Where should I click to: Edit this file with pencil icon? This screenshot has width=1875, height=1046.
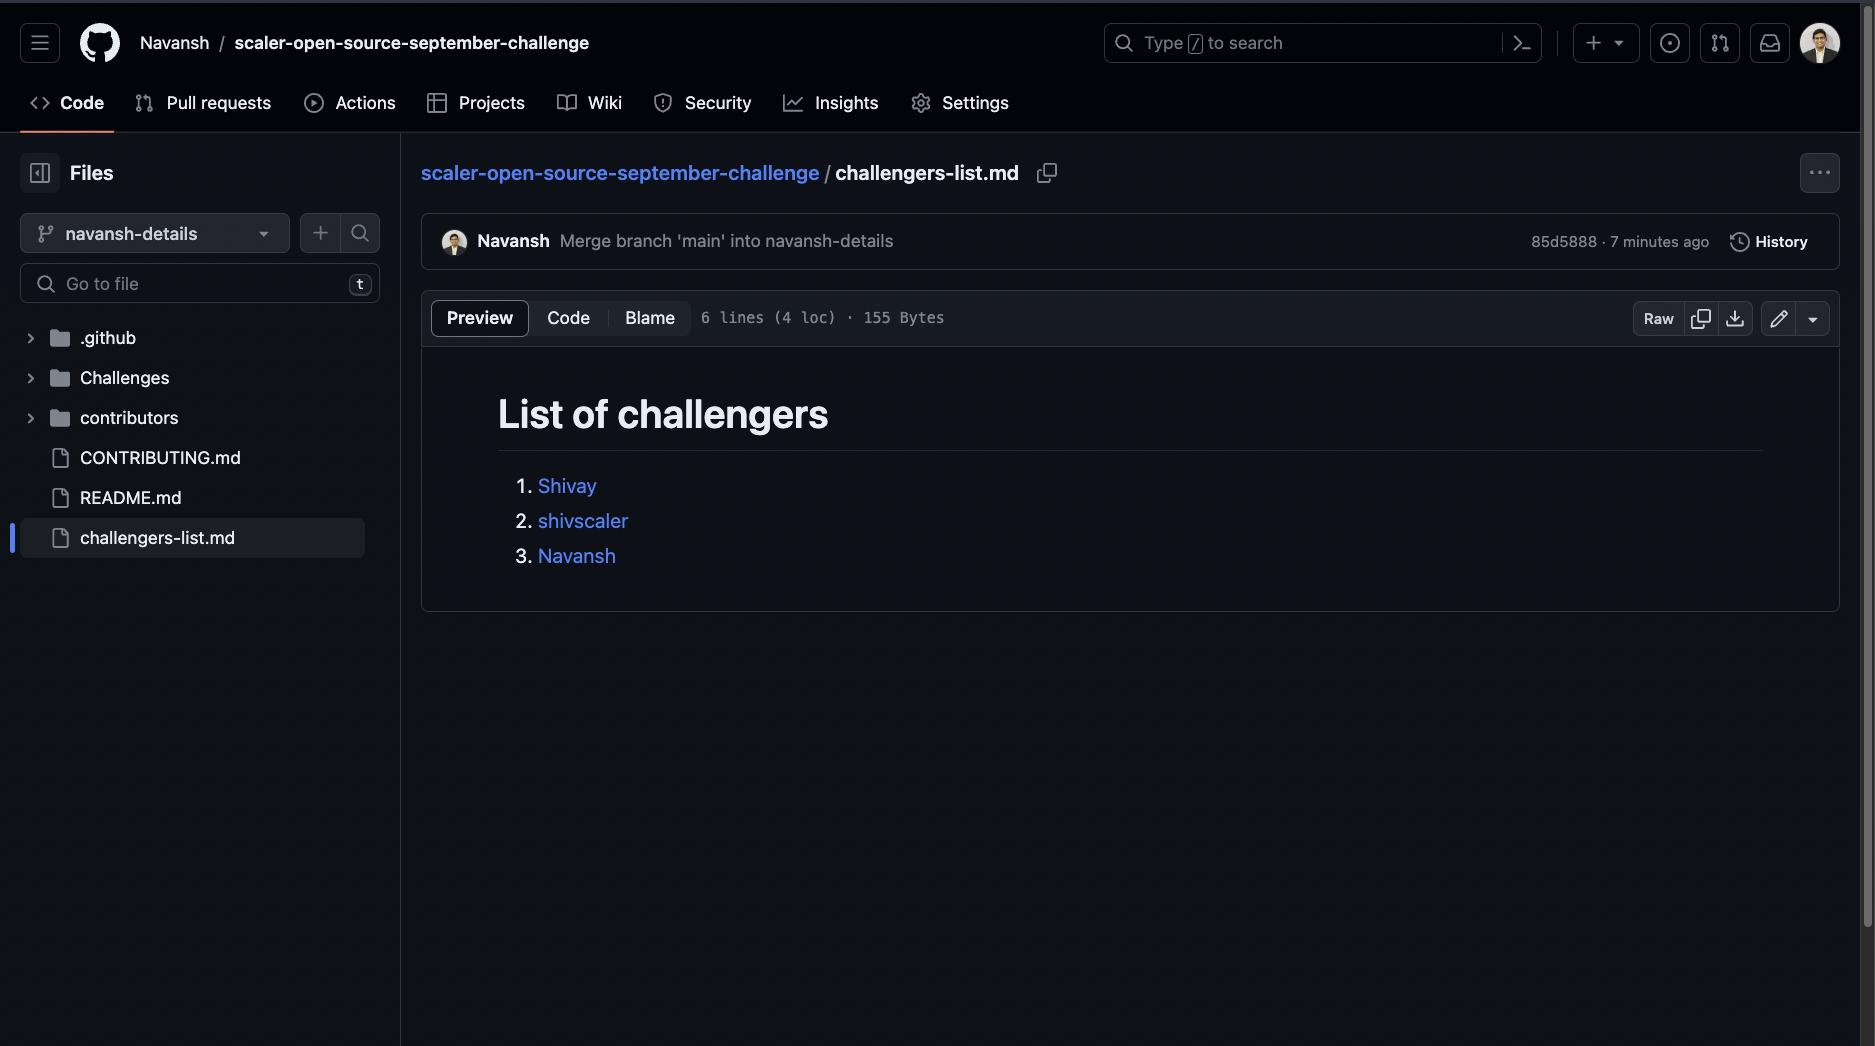(1778, 318)
